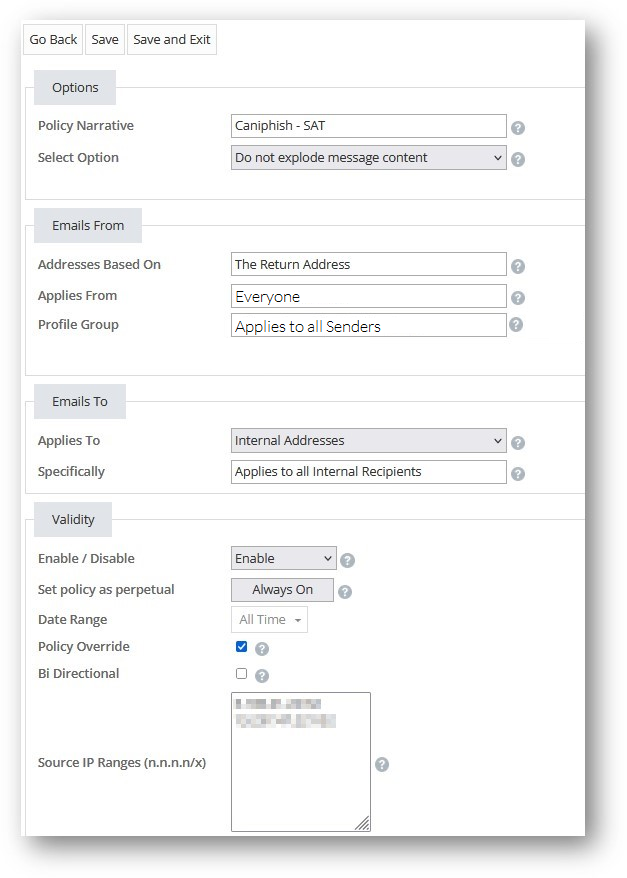Click the help icon beside Select Option
The image size is (627, 878).
click(518, 158)
